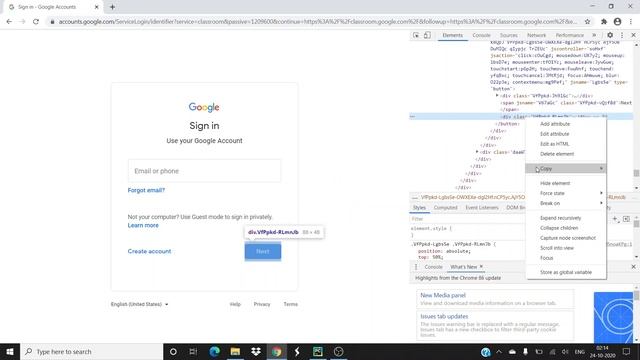Screen dimensions: 640x360
Task: Open DevTools settings gear
Action: pos(610,36)
